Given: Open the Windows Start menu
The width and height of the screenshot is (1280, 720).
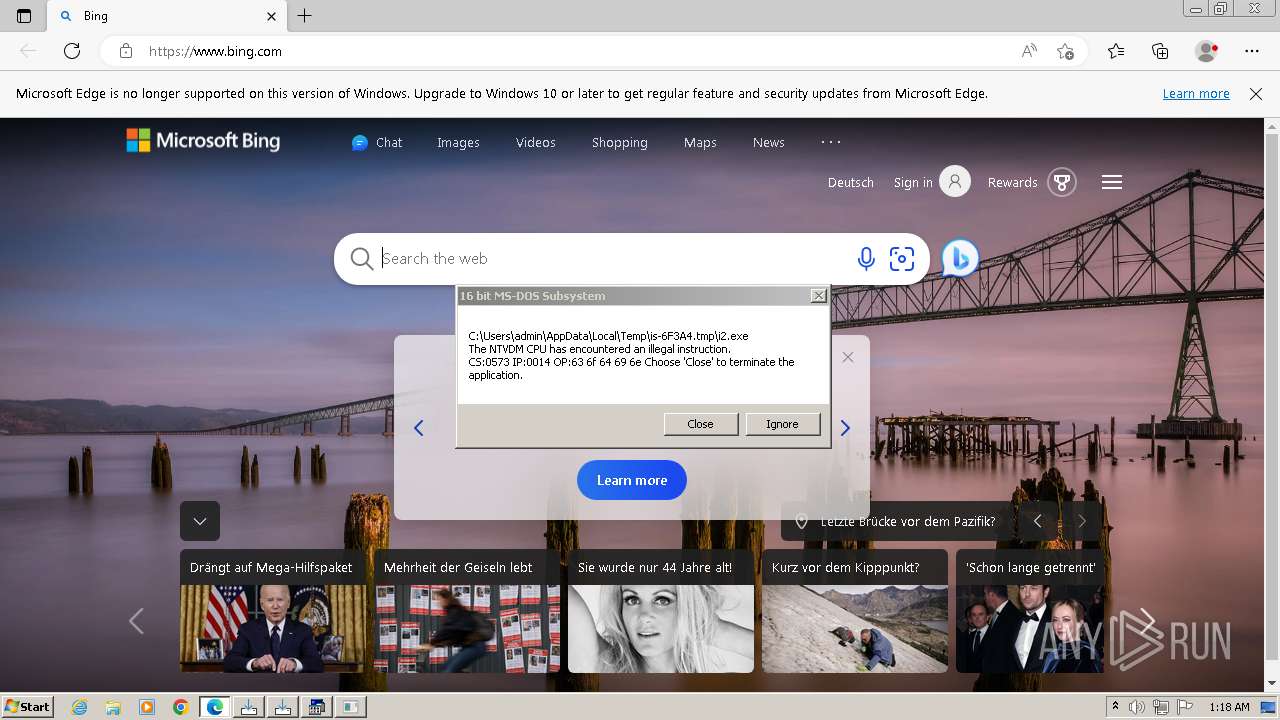Looking at the screenshot, I should click(27, 707).
